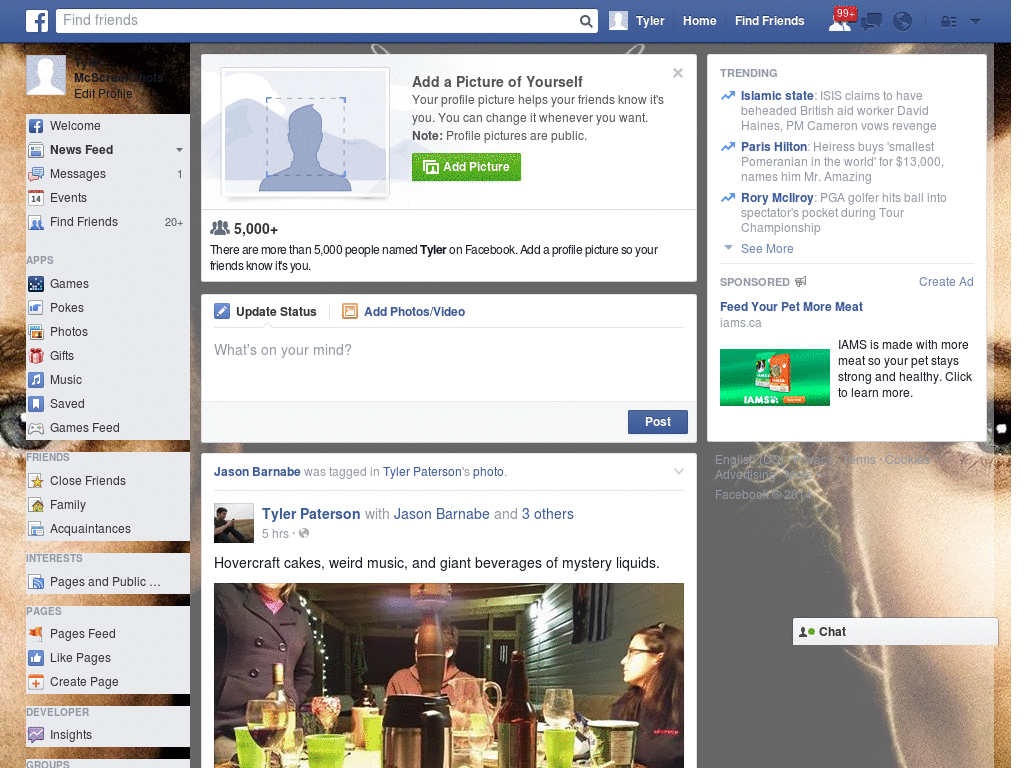The image size is (1024, 768).
Task: Click the Close Friends star icon
Action: [36, 481]
